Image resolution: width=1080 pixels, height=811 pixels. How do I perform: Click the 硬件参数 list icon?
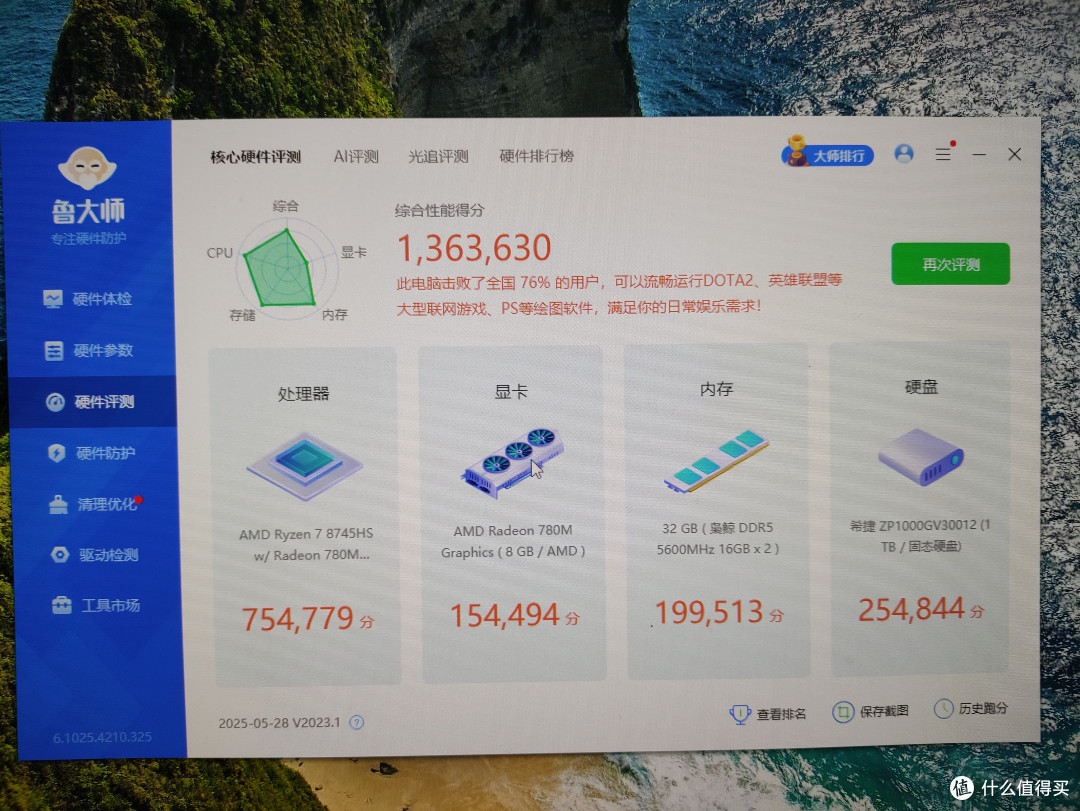(x=54, y=351)
